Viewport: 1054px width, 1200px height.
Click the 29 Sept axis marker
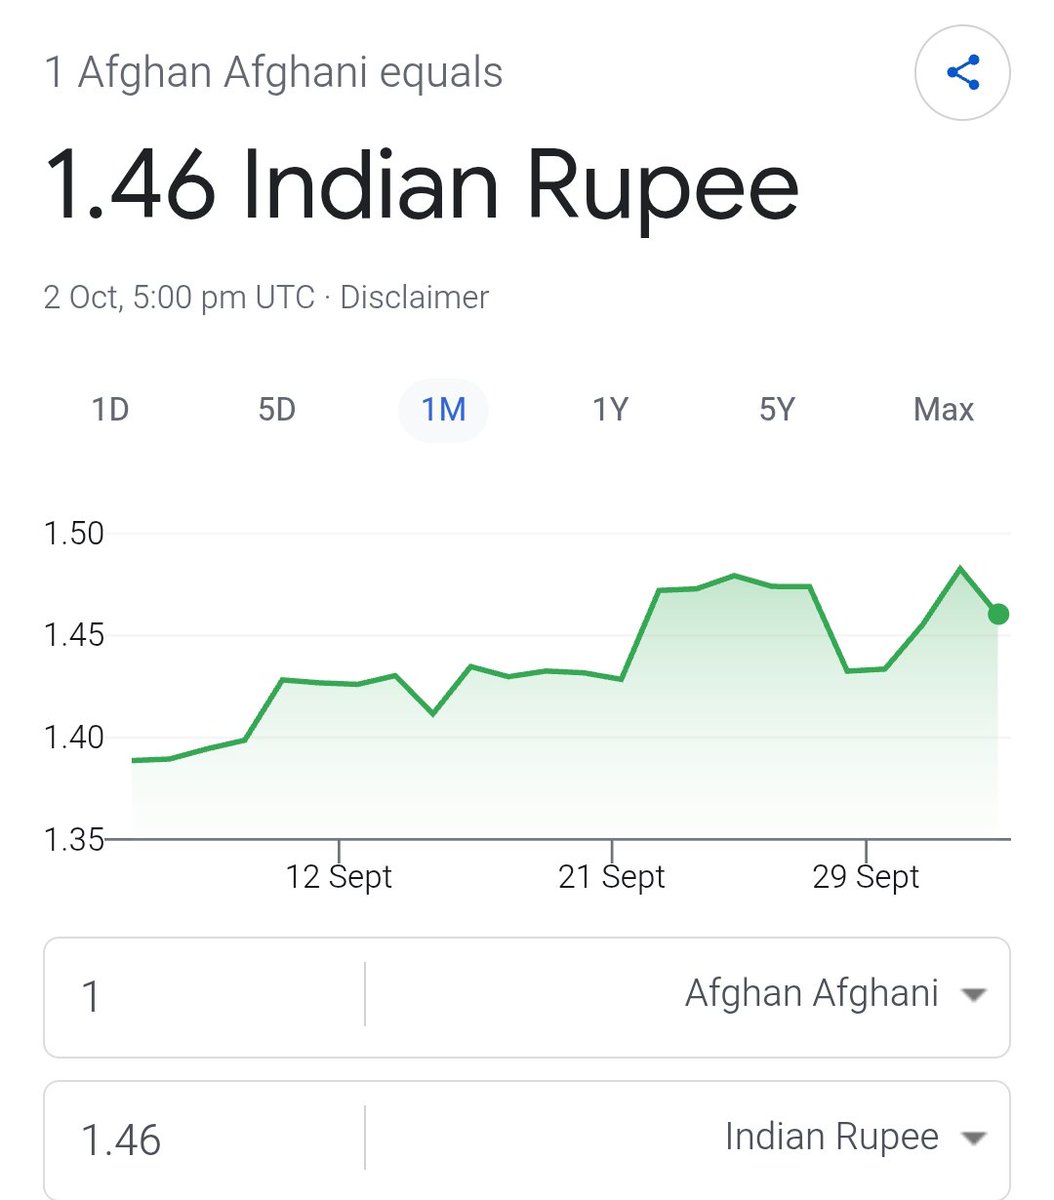click(866, 877)
